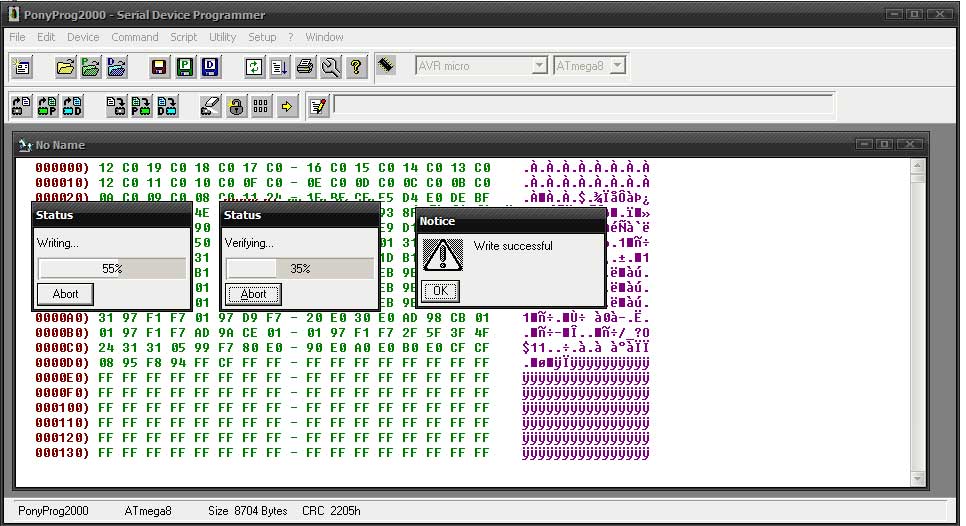Click the Writing 55% progress bar

click(x=112, y=269)
